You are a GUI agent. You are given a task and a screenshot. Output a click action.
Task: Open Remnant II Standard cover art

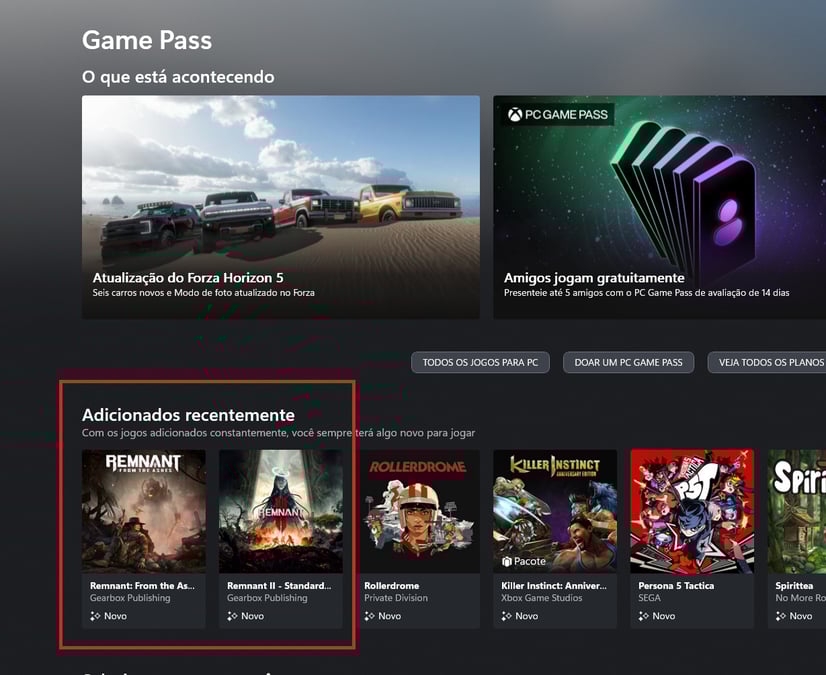pyautogui.click(x=281, y=511)
